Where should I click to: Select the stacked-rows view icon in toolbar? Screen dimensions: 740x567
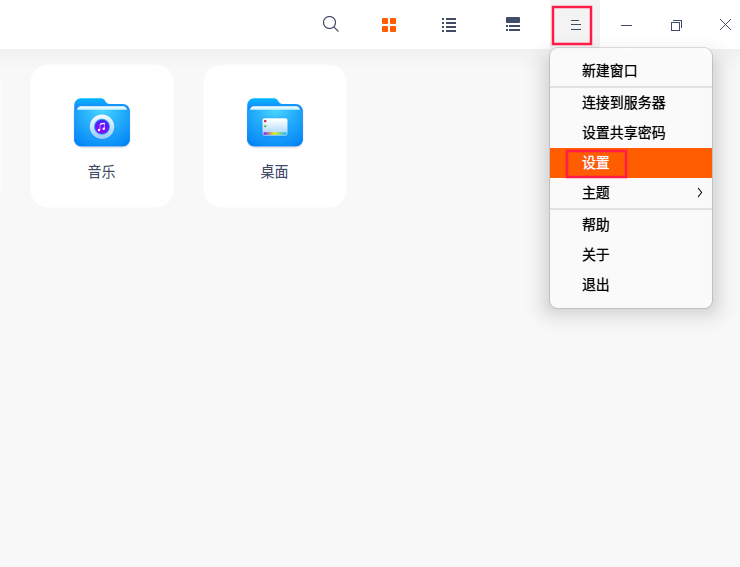coord(513,25)
